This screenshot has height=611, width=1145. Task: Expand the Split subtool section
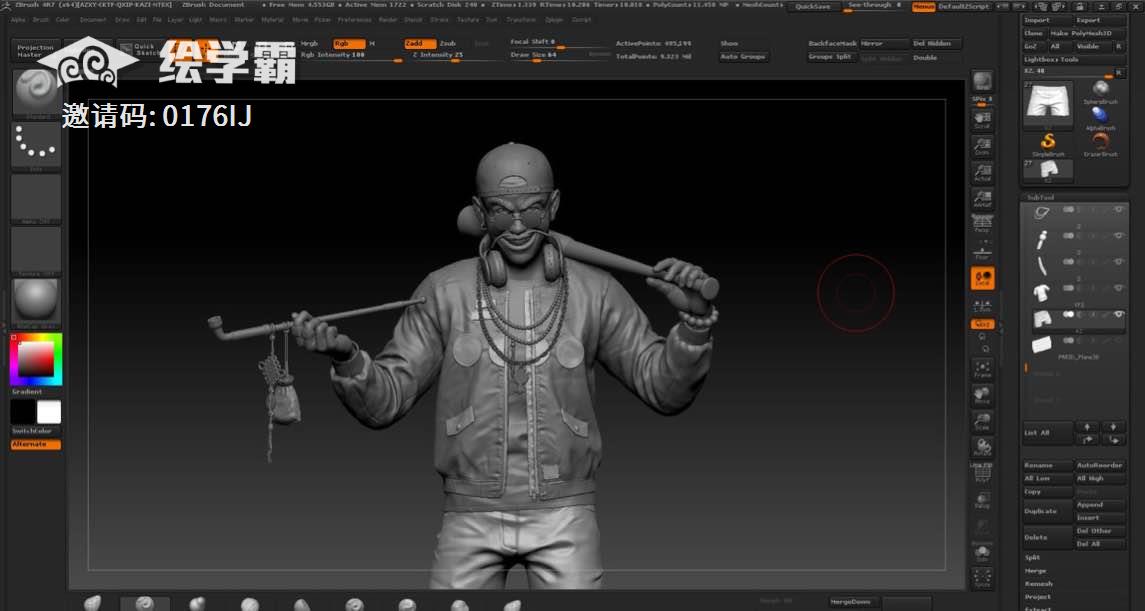pos(1033,558)
